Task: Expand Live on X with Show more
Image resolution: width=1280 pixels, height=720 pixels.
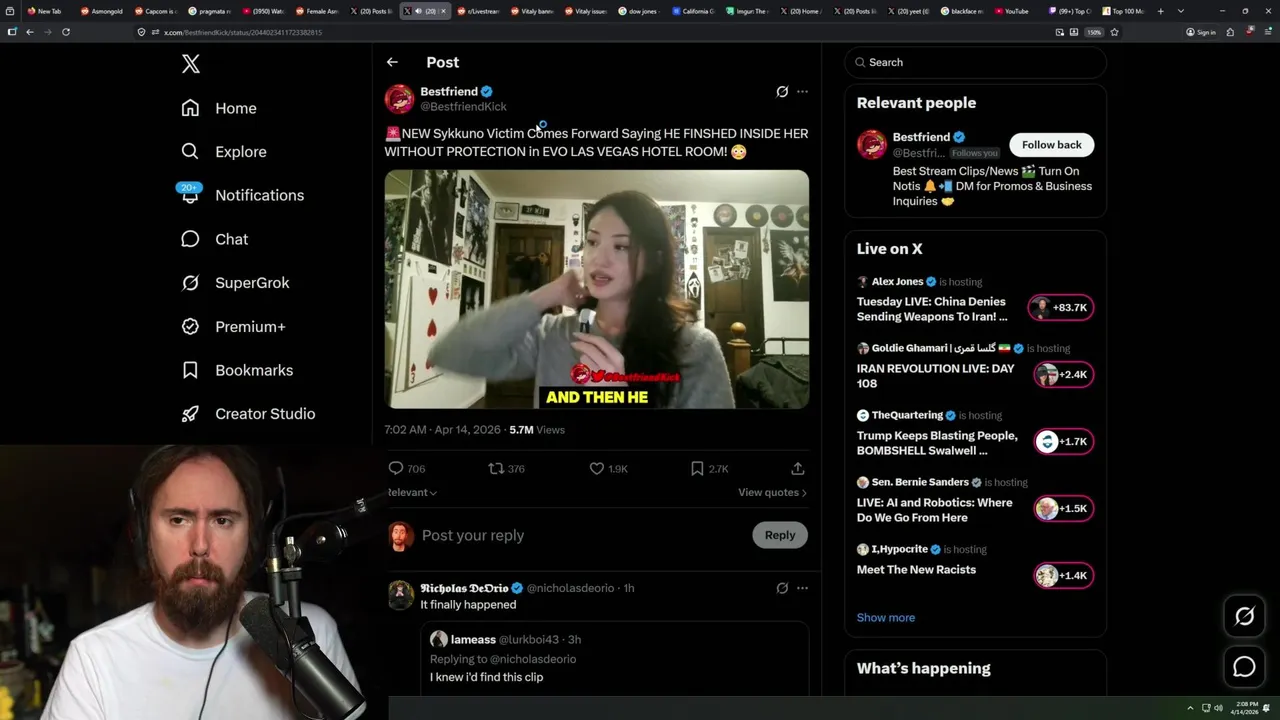Action: (885, 617)
